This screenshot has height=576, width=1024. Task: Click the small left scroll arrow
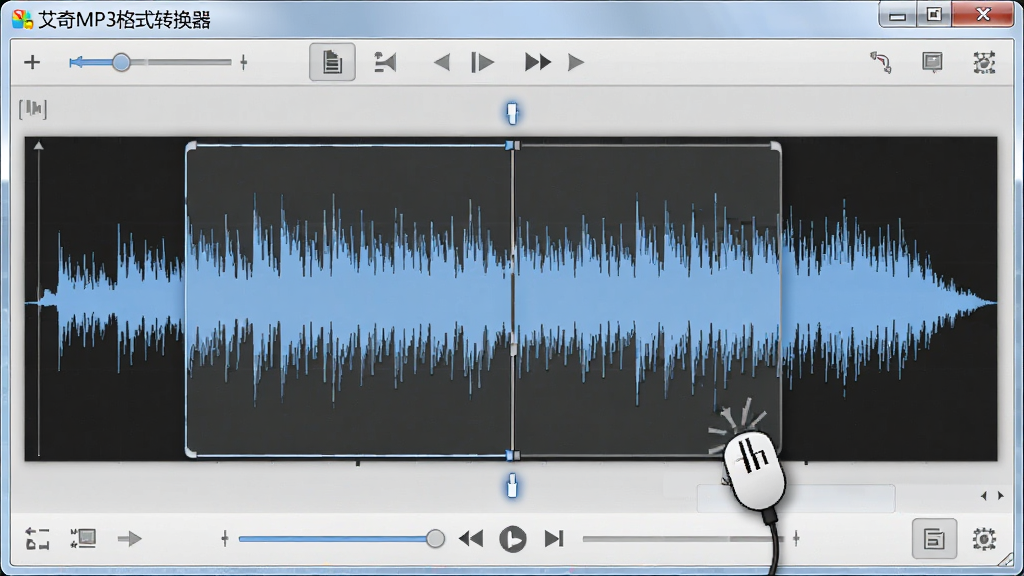(984, 496)
